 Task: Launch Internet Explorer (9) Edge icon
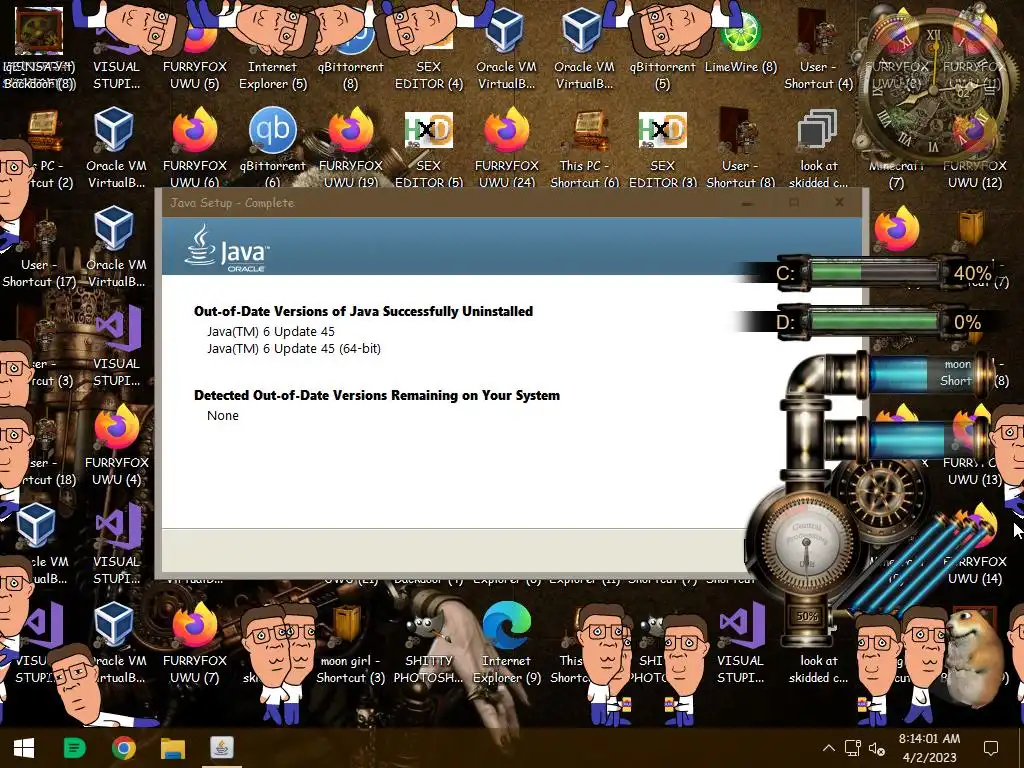point(506,643)
